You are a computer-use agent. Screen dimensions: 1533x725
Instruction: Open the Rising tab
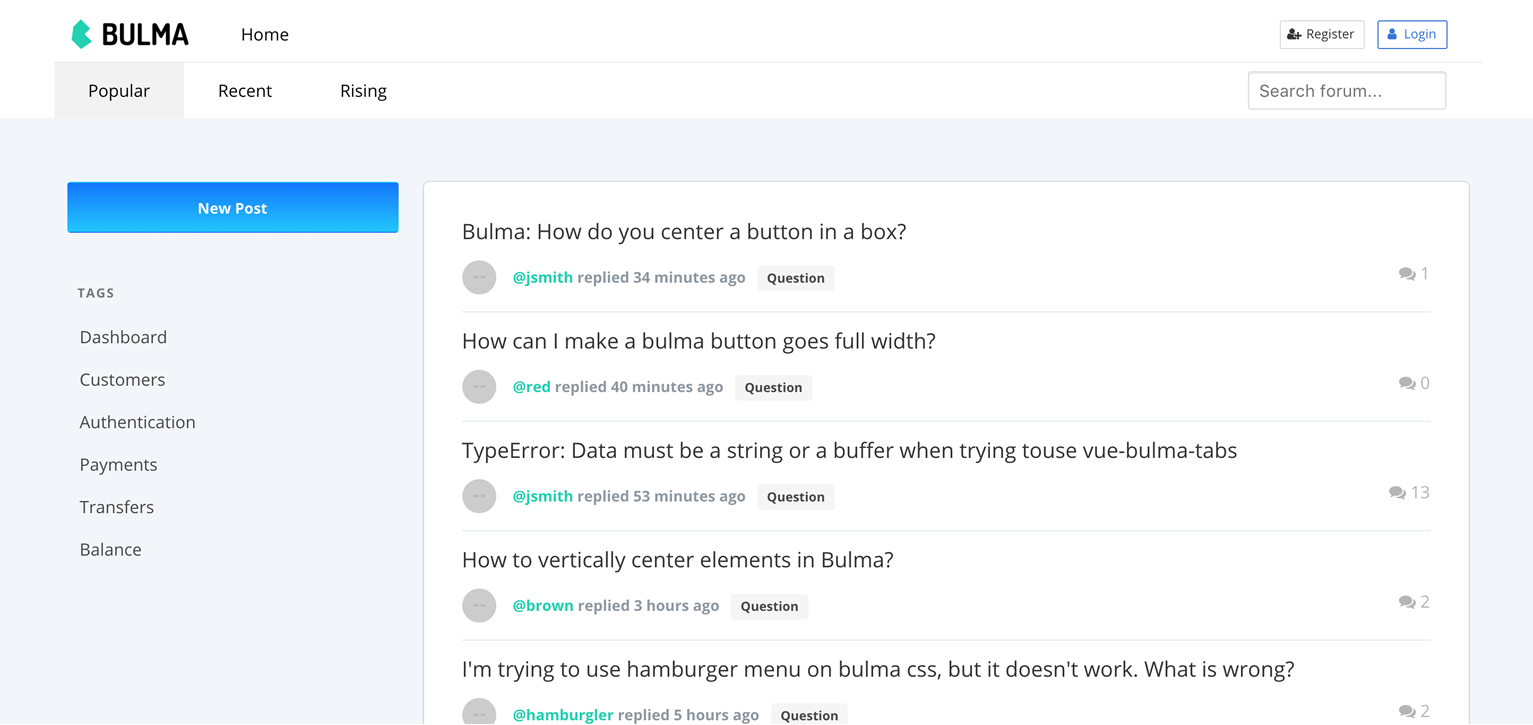(x=363, y=91)
